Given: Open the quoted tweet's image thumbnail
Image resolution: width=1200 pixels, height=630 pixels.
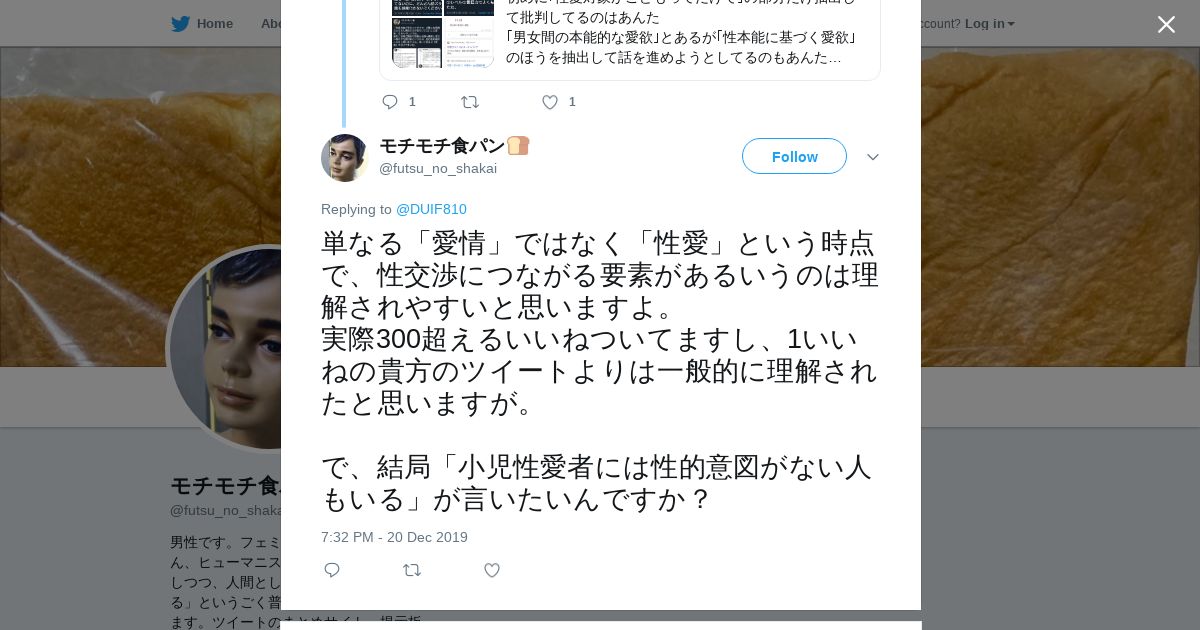Looking at the screenshot, I should tap(443, 34).
